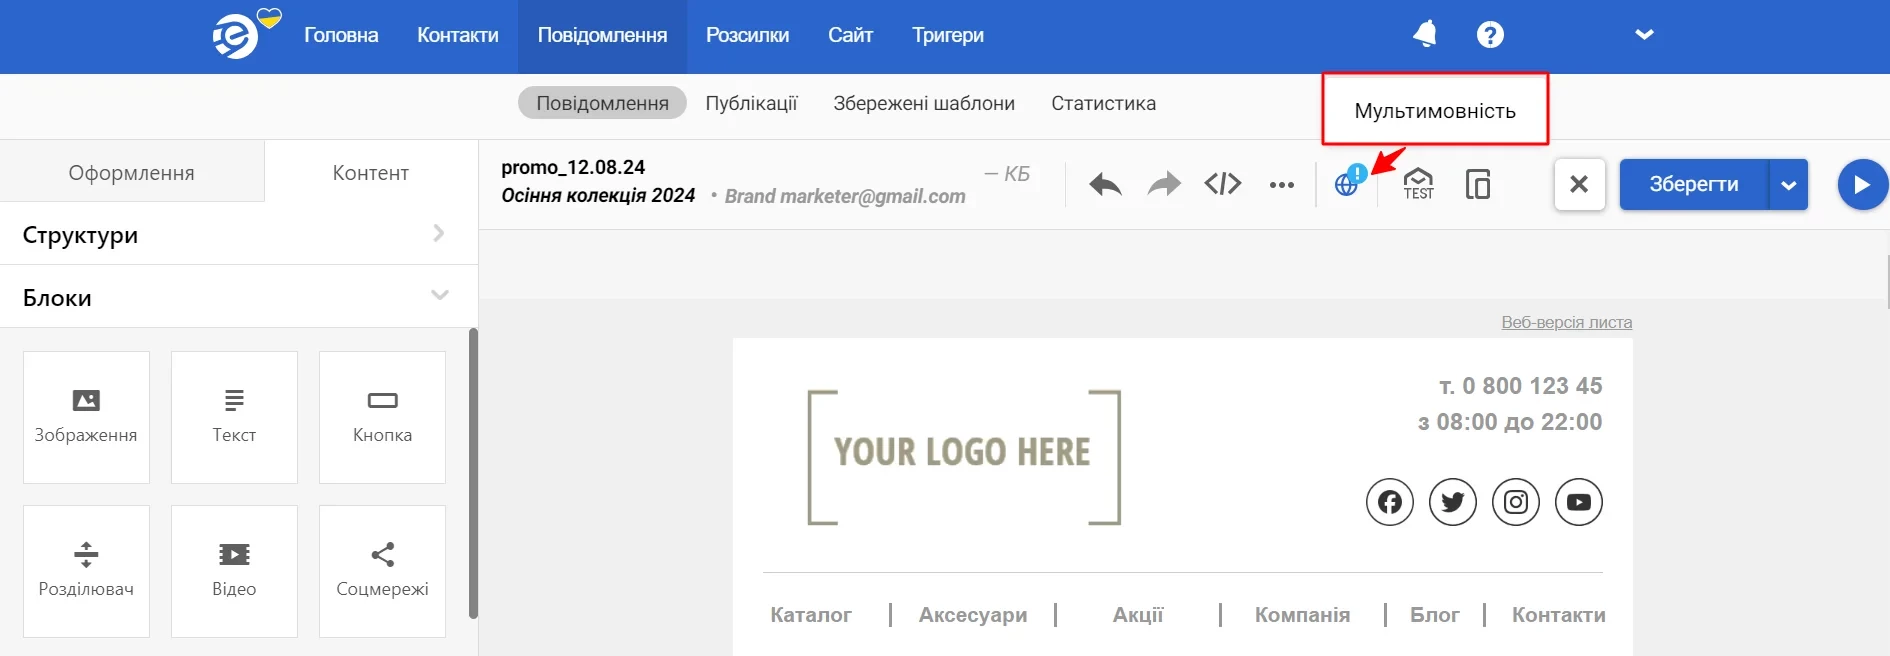Image resolution: width=1890 pixels, height=656 pixels.
Task: Select the Зображення block
Action: (x=86, y=417)
